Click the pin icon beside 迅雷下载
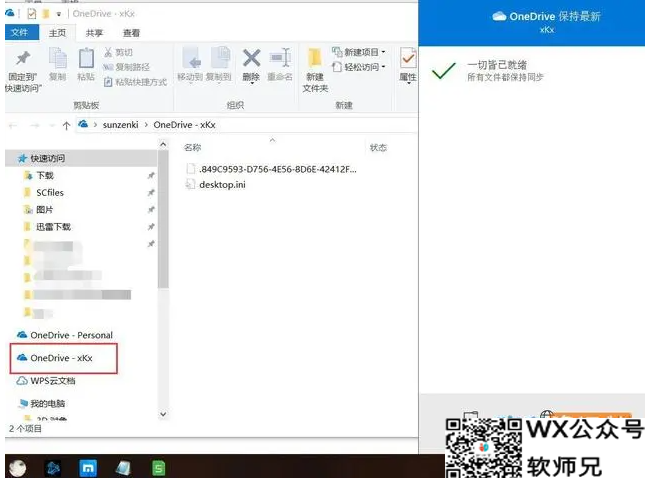Screen dimensions: 645x478 click(x=151, y=227)
